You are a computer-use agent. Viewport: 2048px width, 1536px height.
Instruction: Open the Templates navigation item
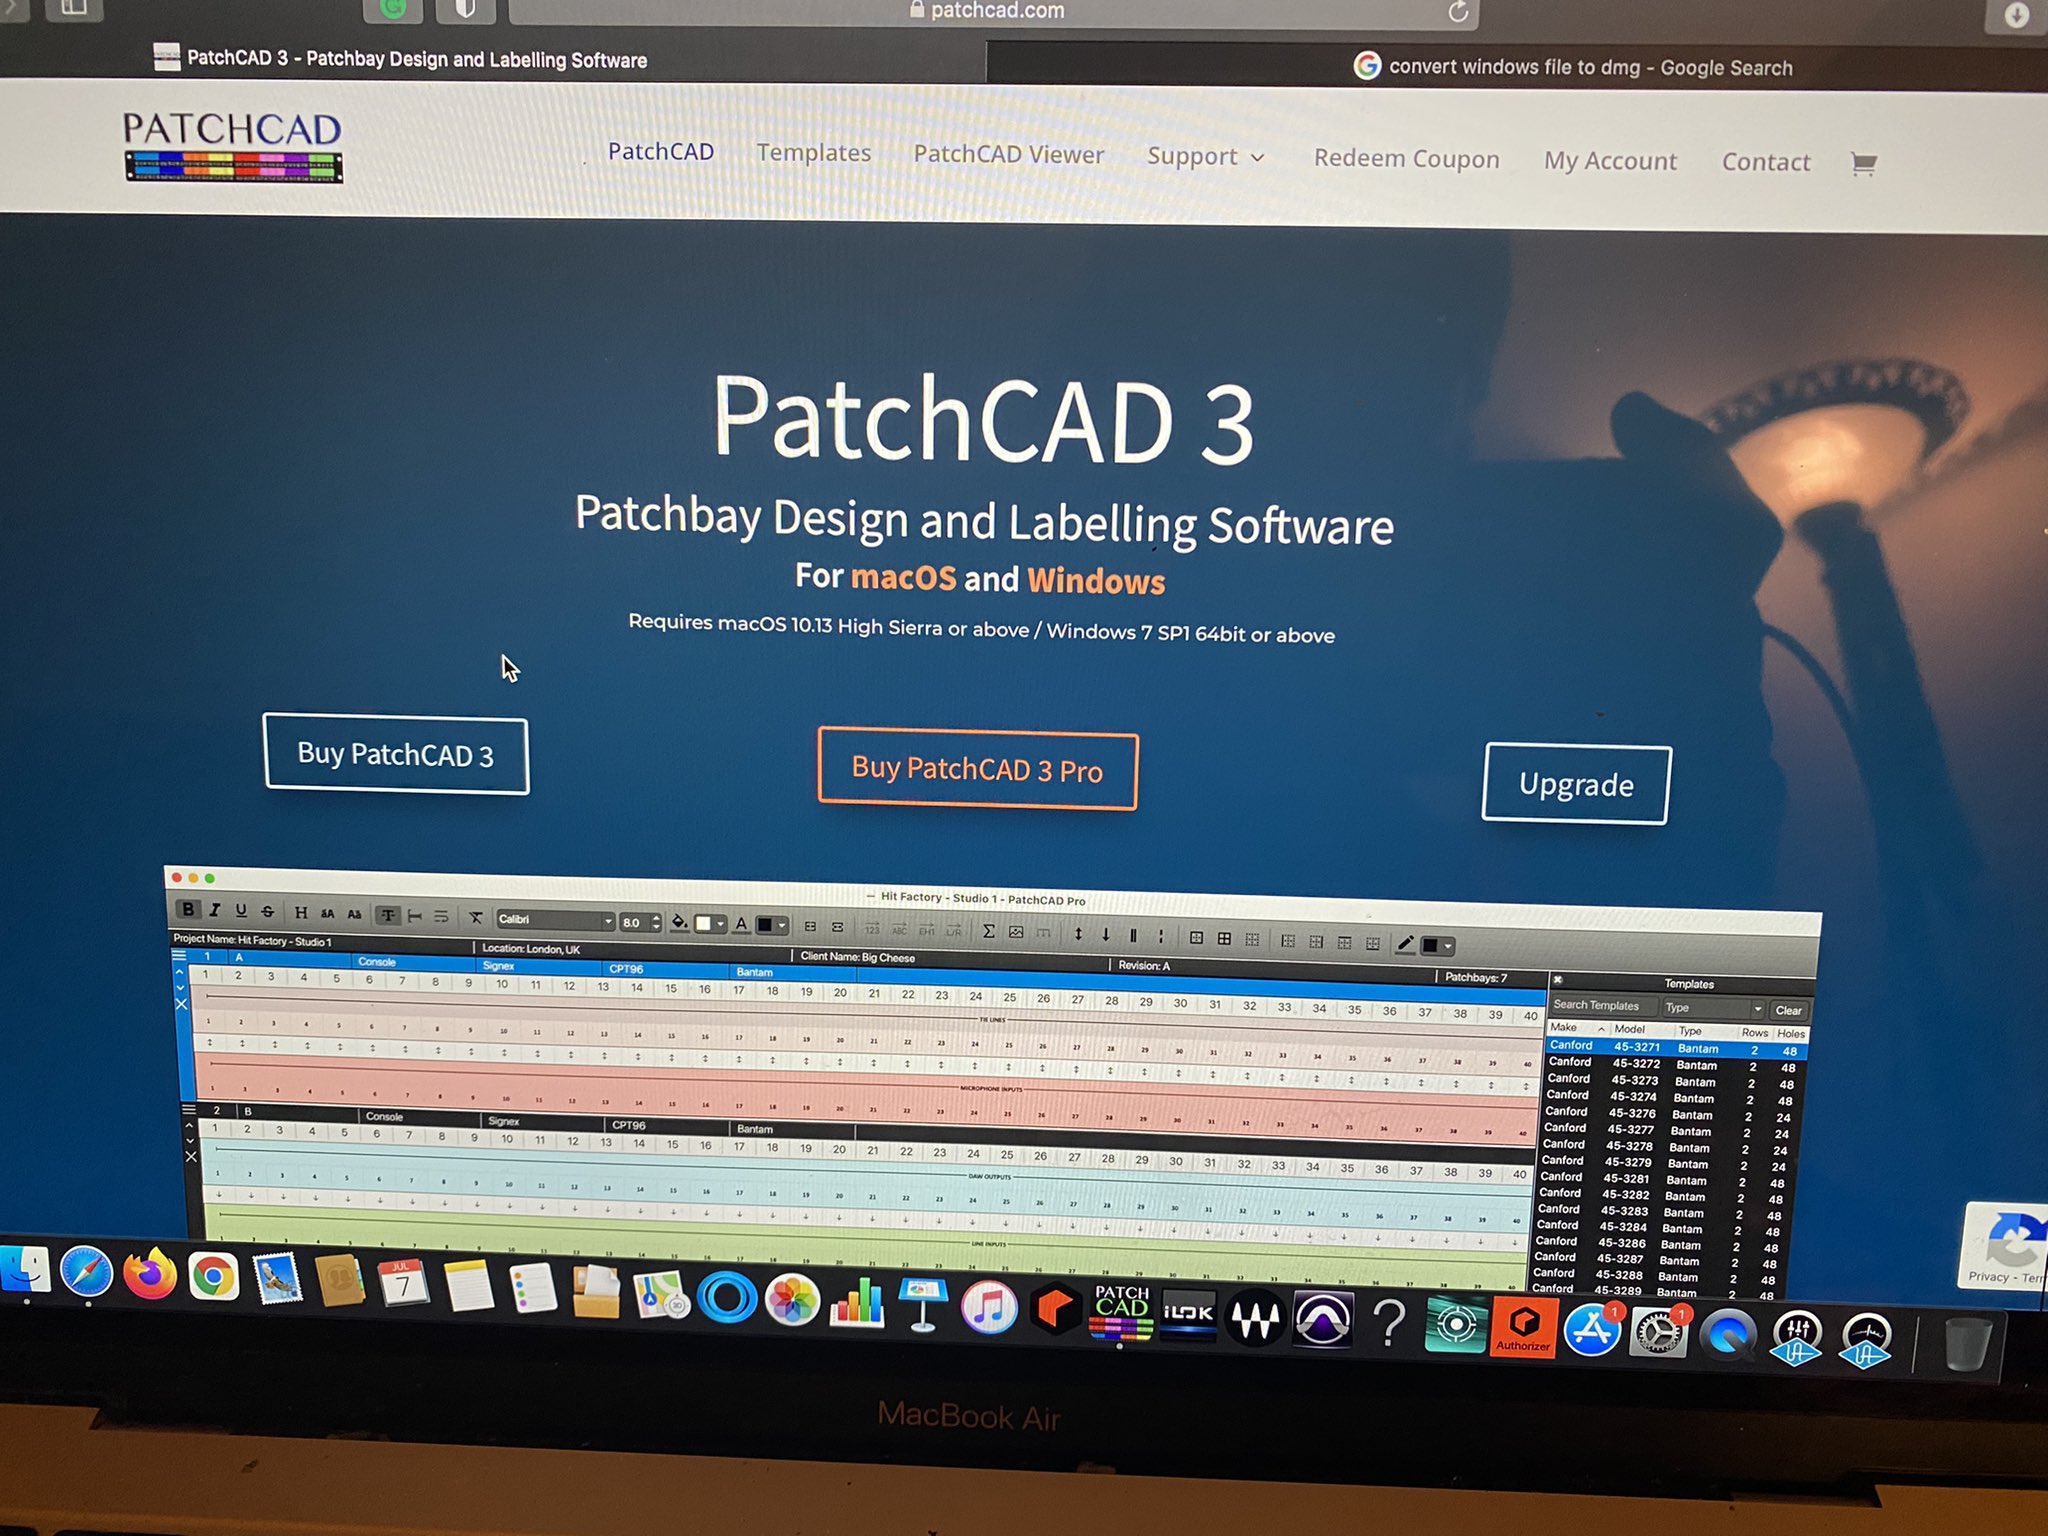(813, 153)
